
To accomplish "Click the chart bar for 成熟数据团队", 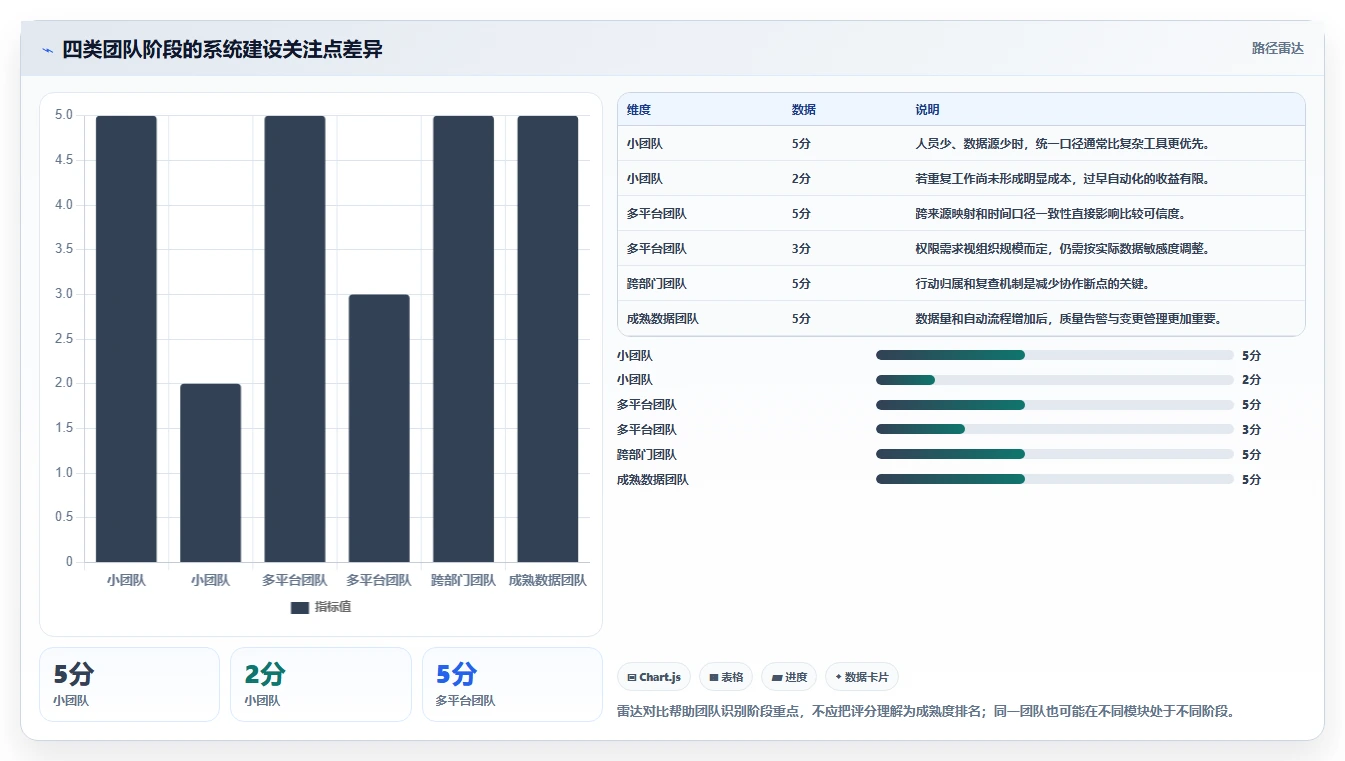I will click(547, 339).
